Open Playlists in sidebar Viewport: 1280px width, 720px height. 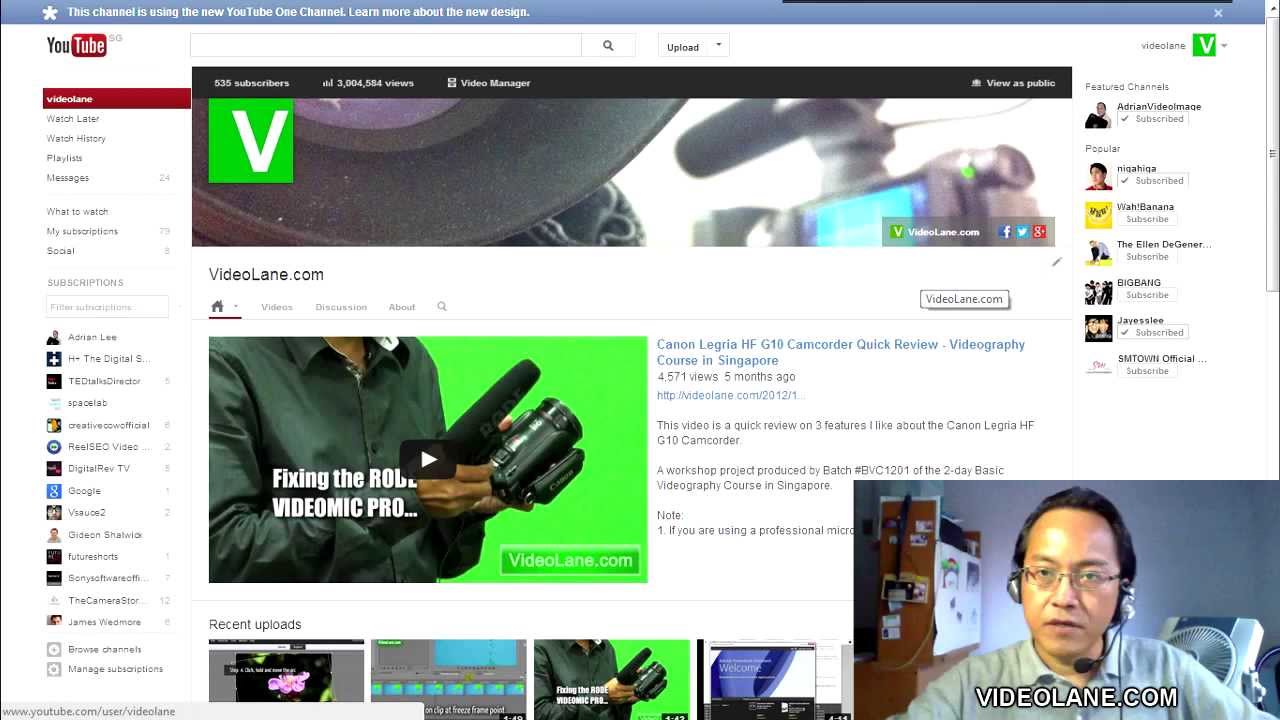coord(64,158)
